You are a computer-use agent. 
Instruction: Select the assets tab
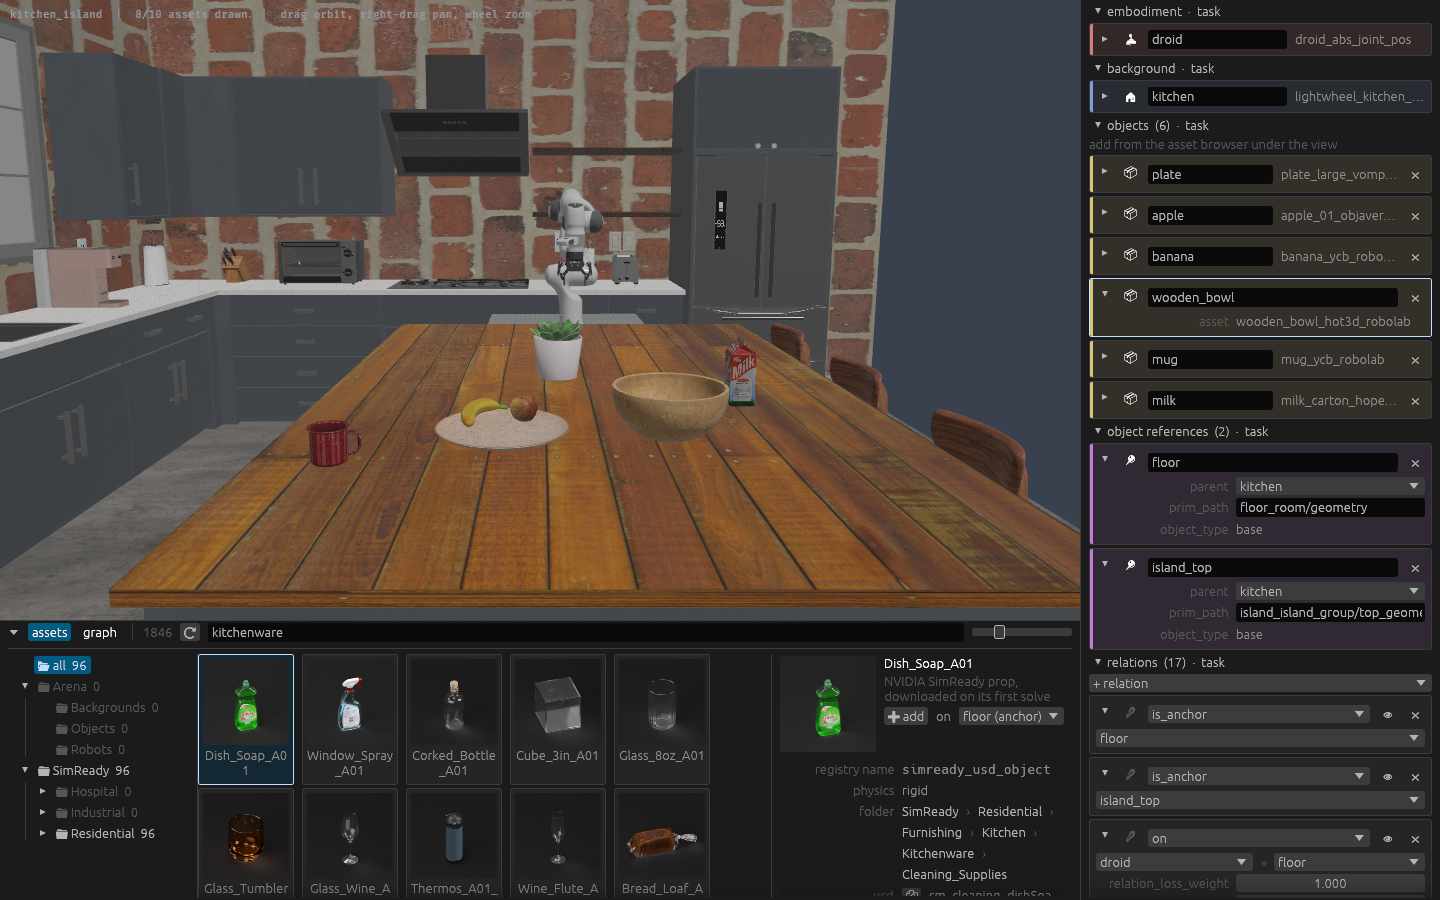[x=49, y=632]
